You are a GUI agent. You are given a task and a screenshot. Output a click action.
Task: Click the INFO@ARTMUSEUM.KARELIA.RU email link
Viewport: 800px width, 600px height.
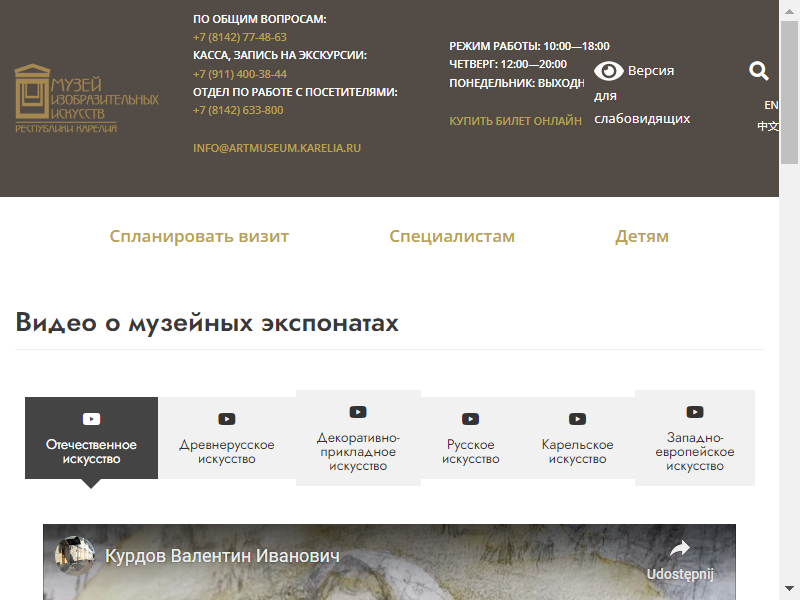(x=277, y=148)
